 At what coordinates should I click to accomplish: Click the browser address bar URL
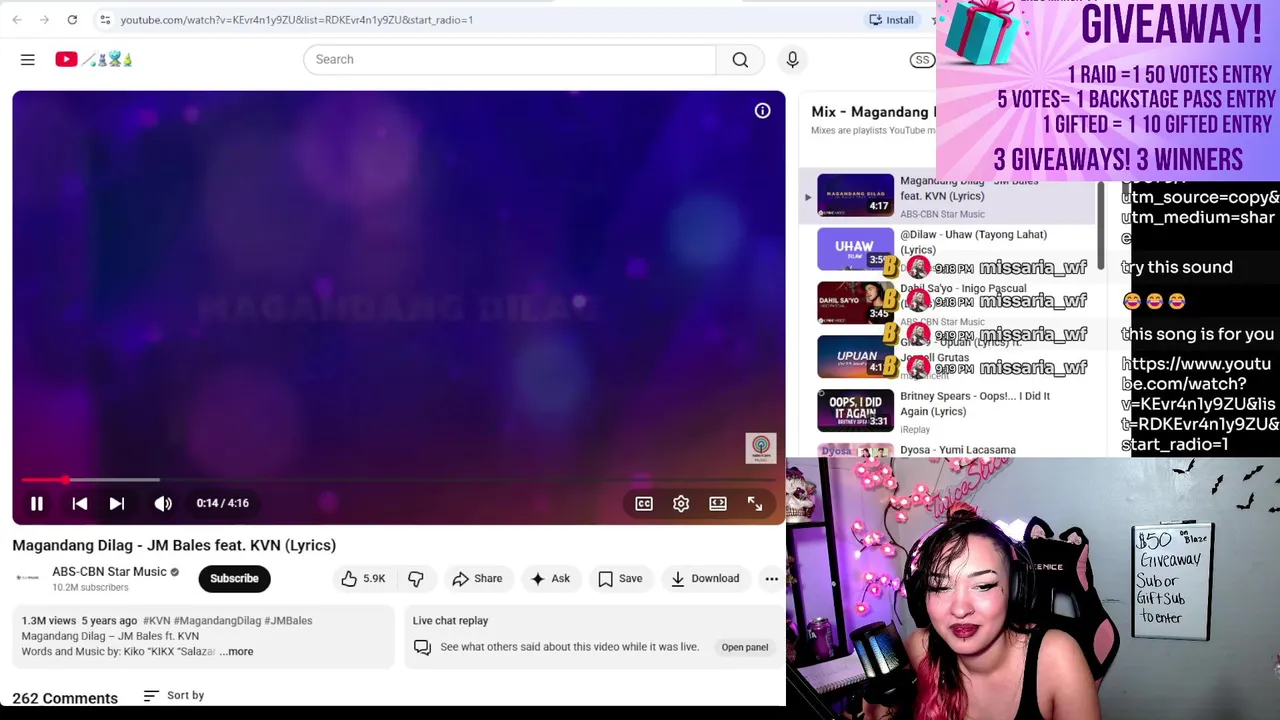pyautogui.click(x=297, y=20)
